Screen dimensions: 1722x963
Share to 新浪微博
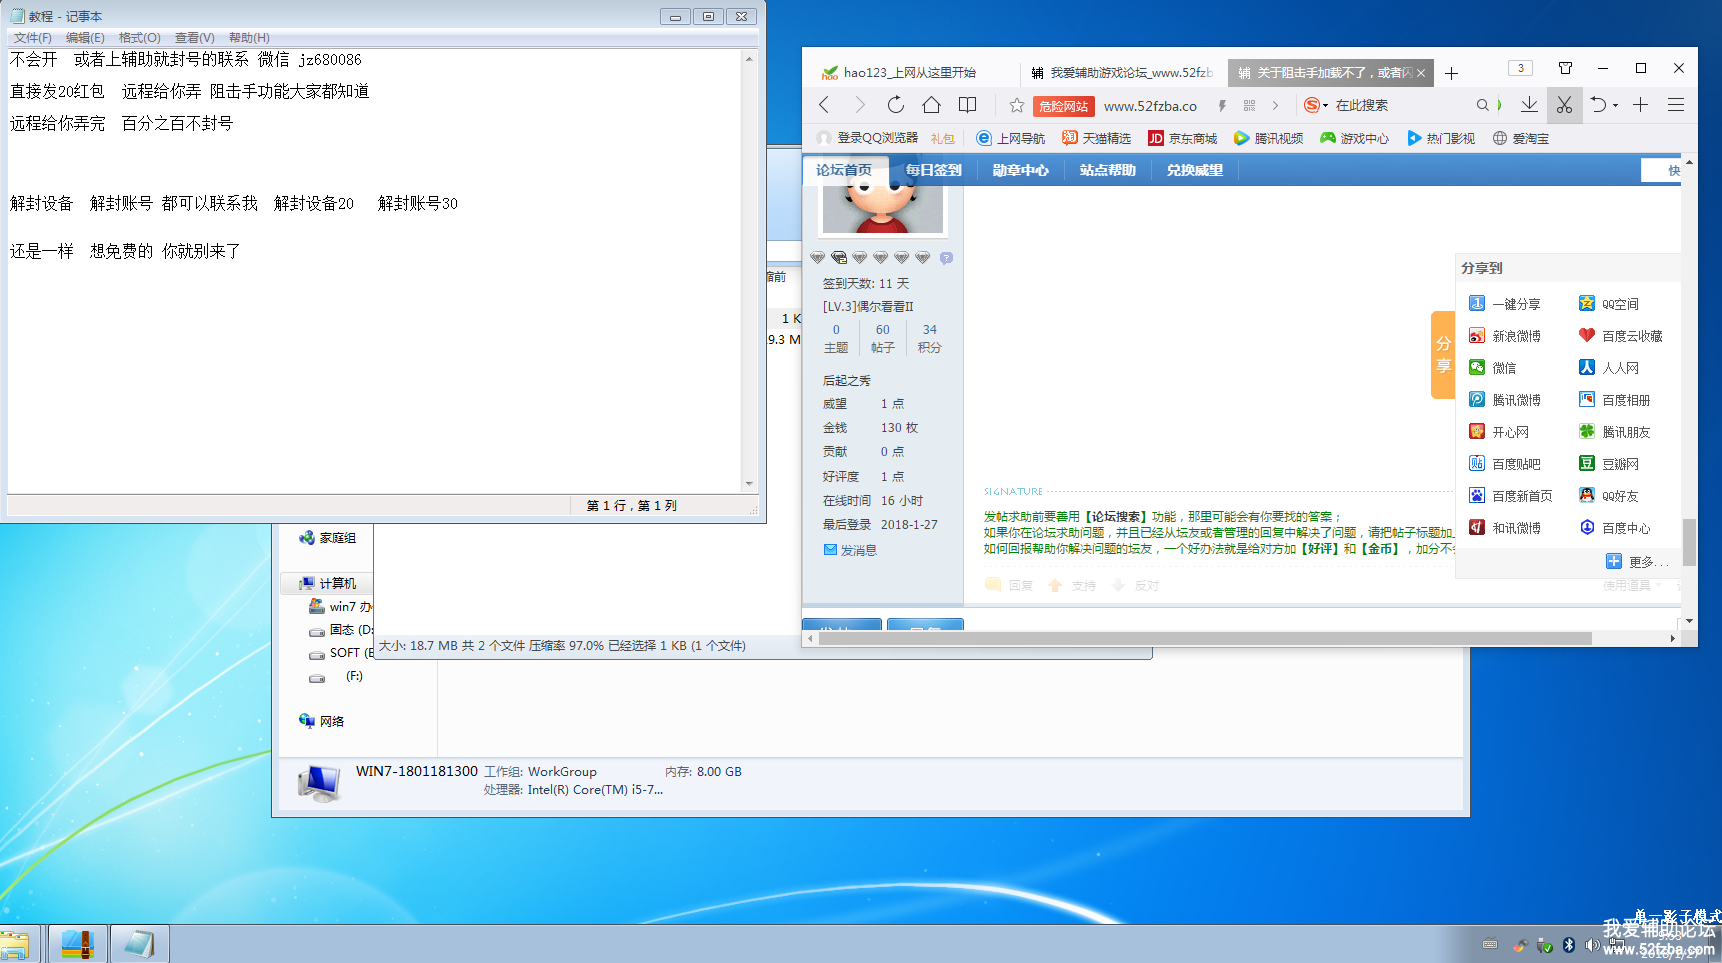pyautogui.click(x=1505, y=336)
